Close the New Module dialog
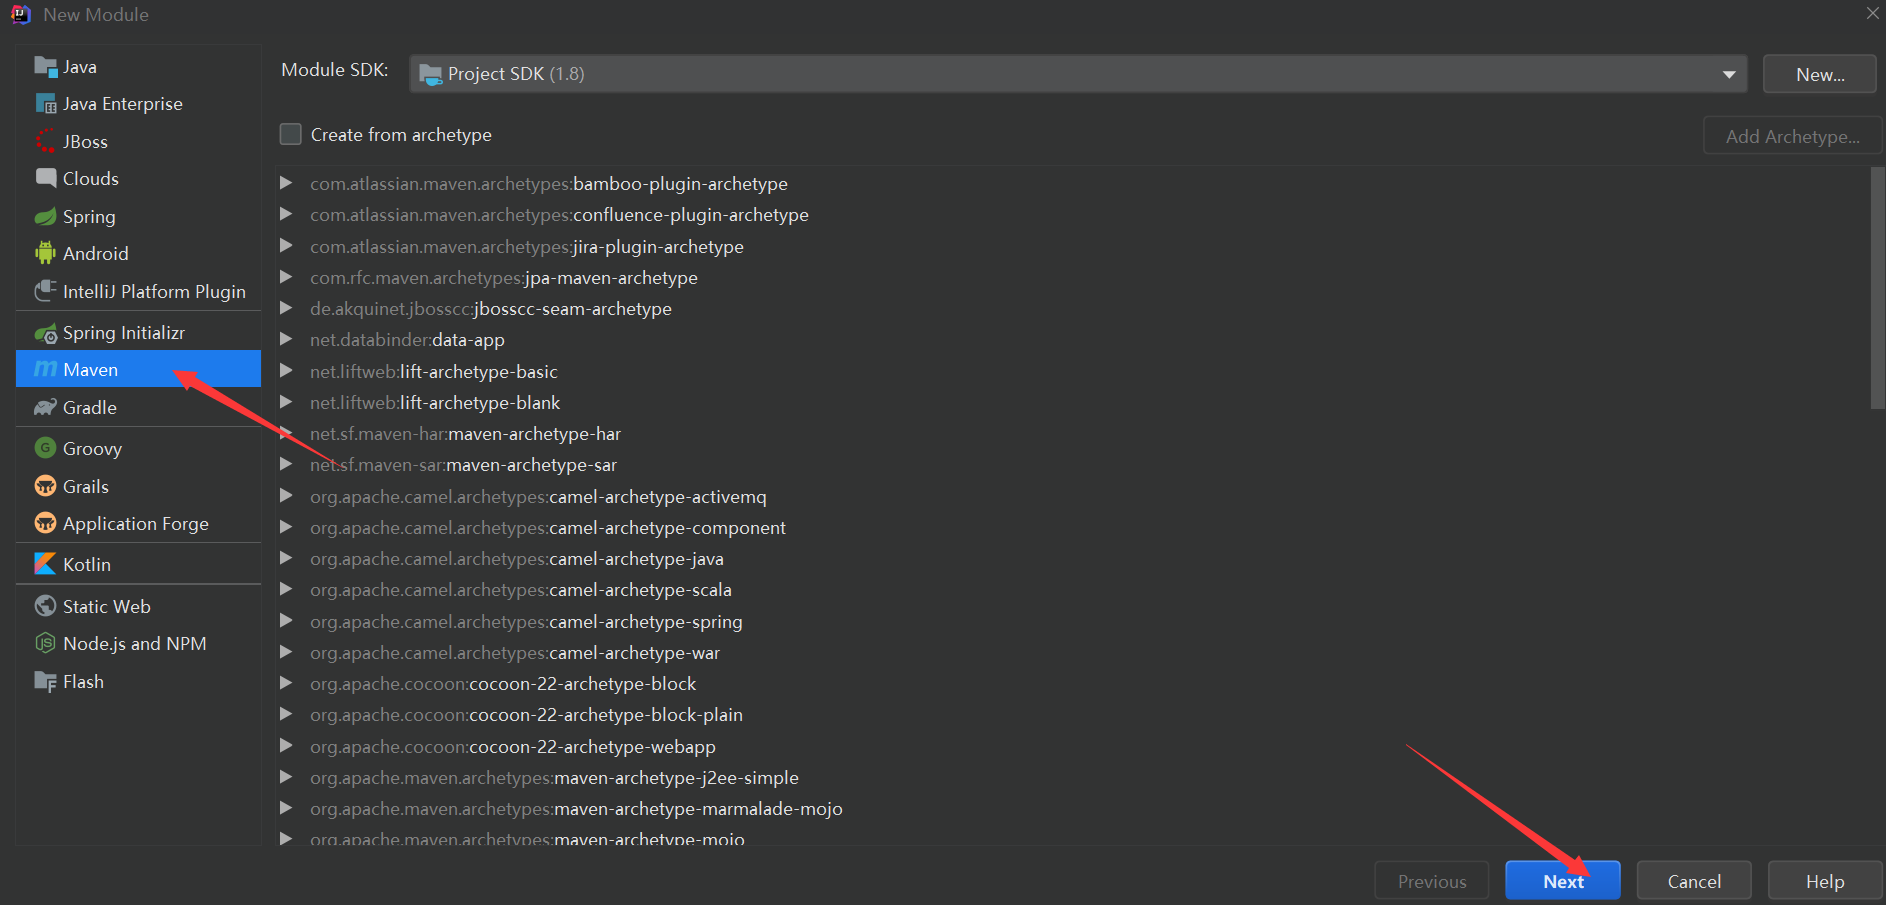The height and width of the screenshot is (905, 1886). [x=1872, y=13]
